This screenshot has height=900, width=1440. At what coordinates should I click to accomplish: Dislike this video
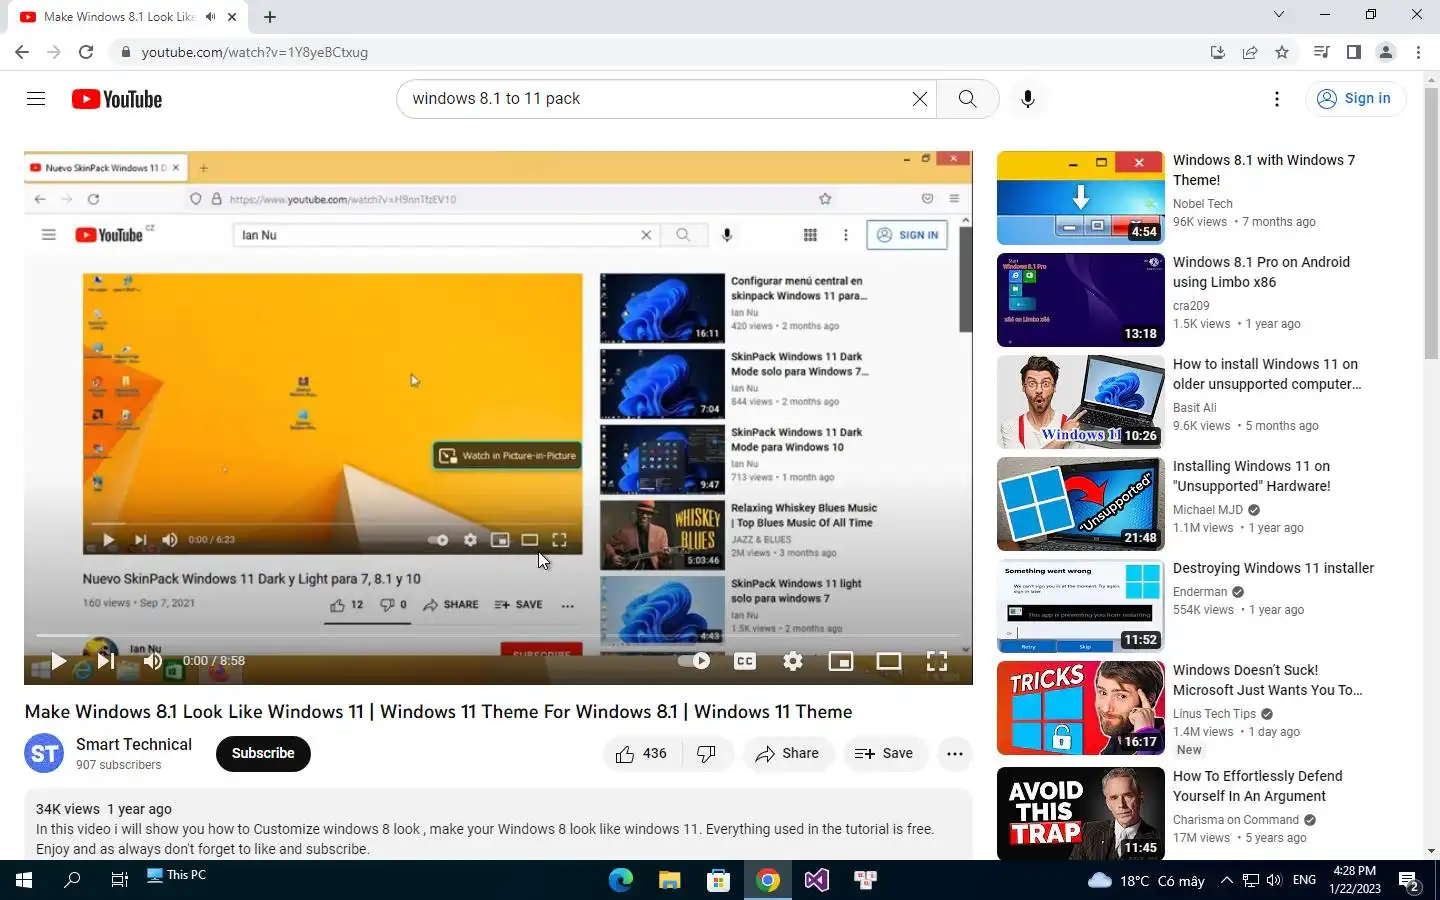pos(707,754)
